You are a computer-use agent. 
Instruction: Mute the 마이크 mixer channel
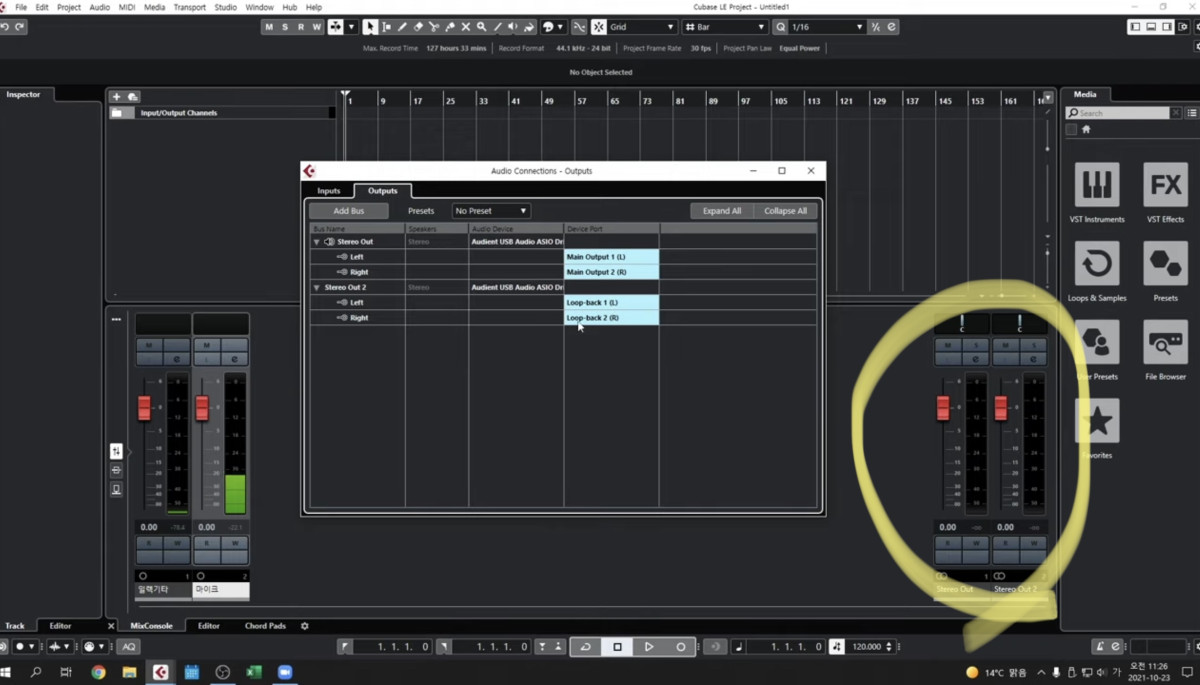click(x=207, y=345)
